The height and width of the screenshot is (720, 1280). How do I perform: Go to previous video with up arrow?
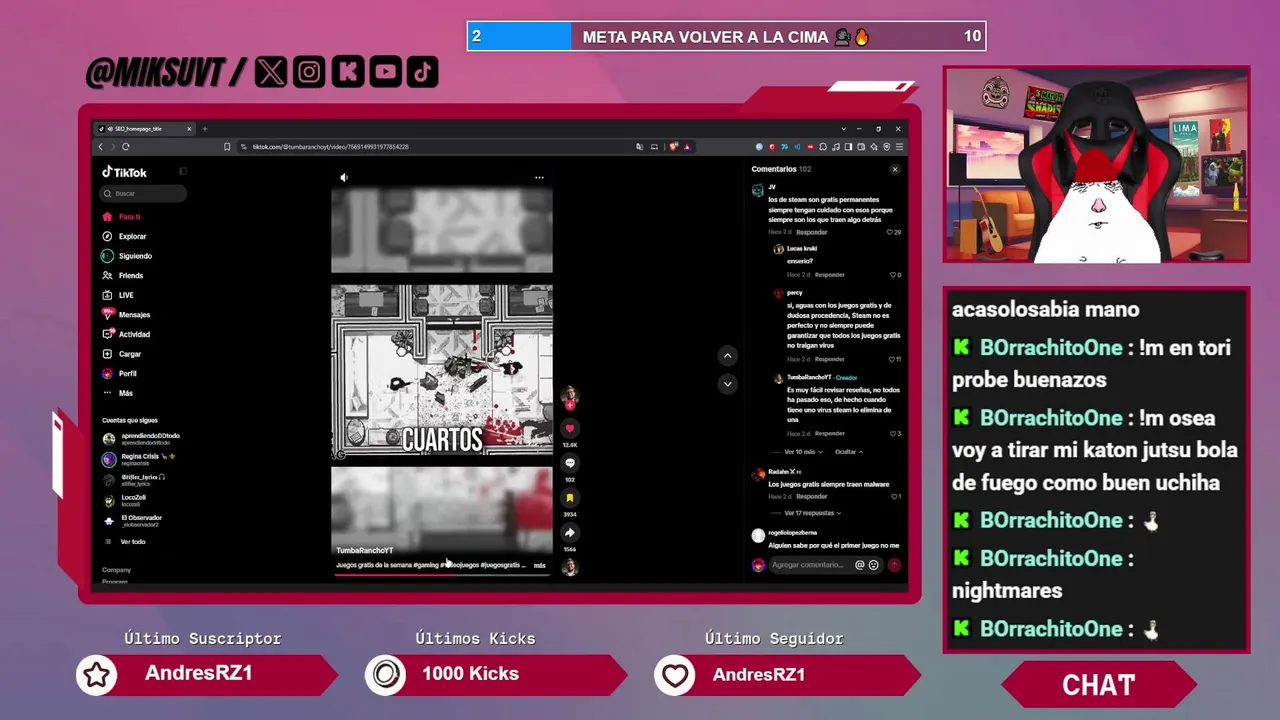728,355
